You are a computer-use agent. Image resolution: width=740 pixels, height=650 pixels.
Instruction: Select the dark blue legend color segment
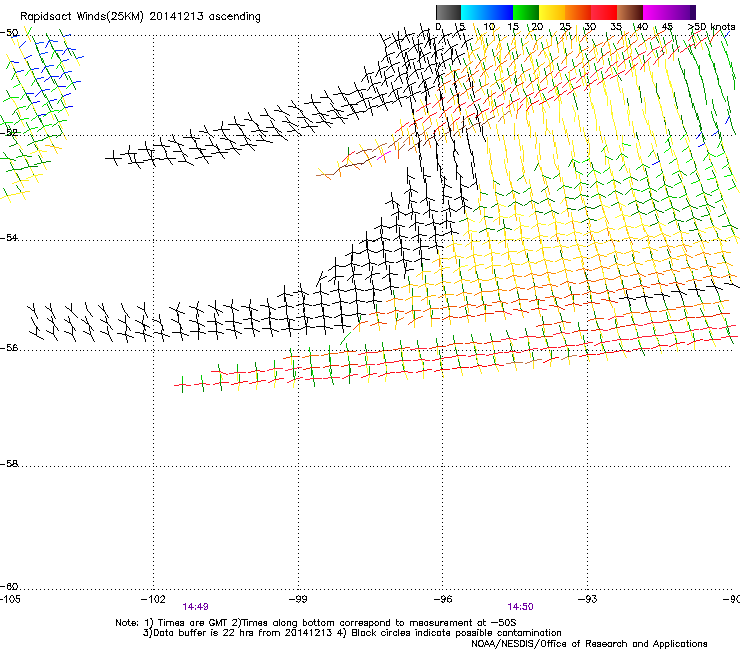[500, 12]
